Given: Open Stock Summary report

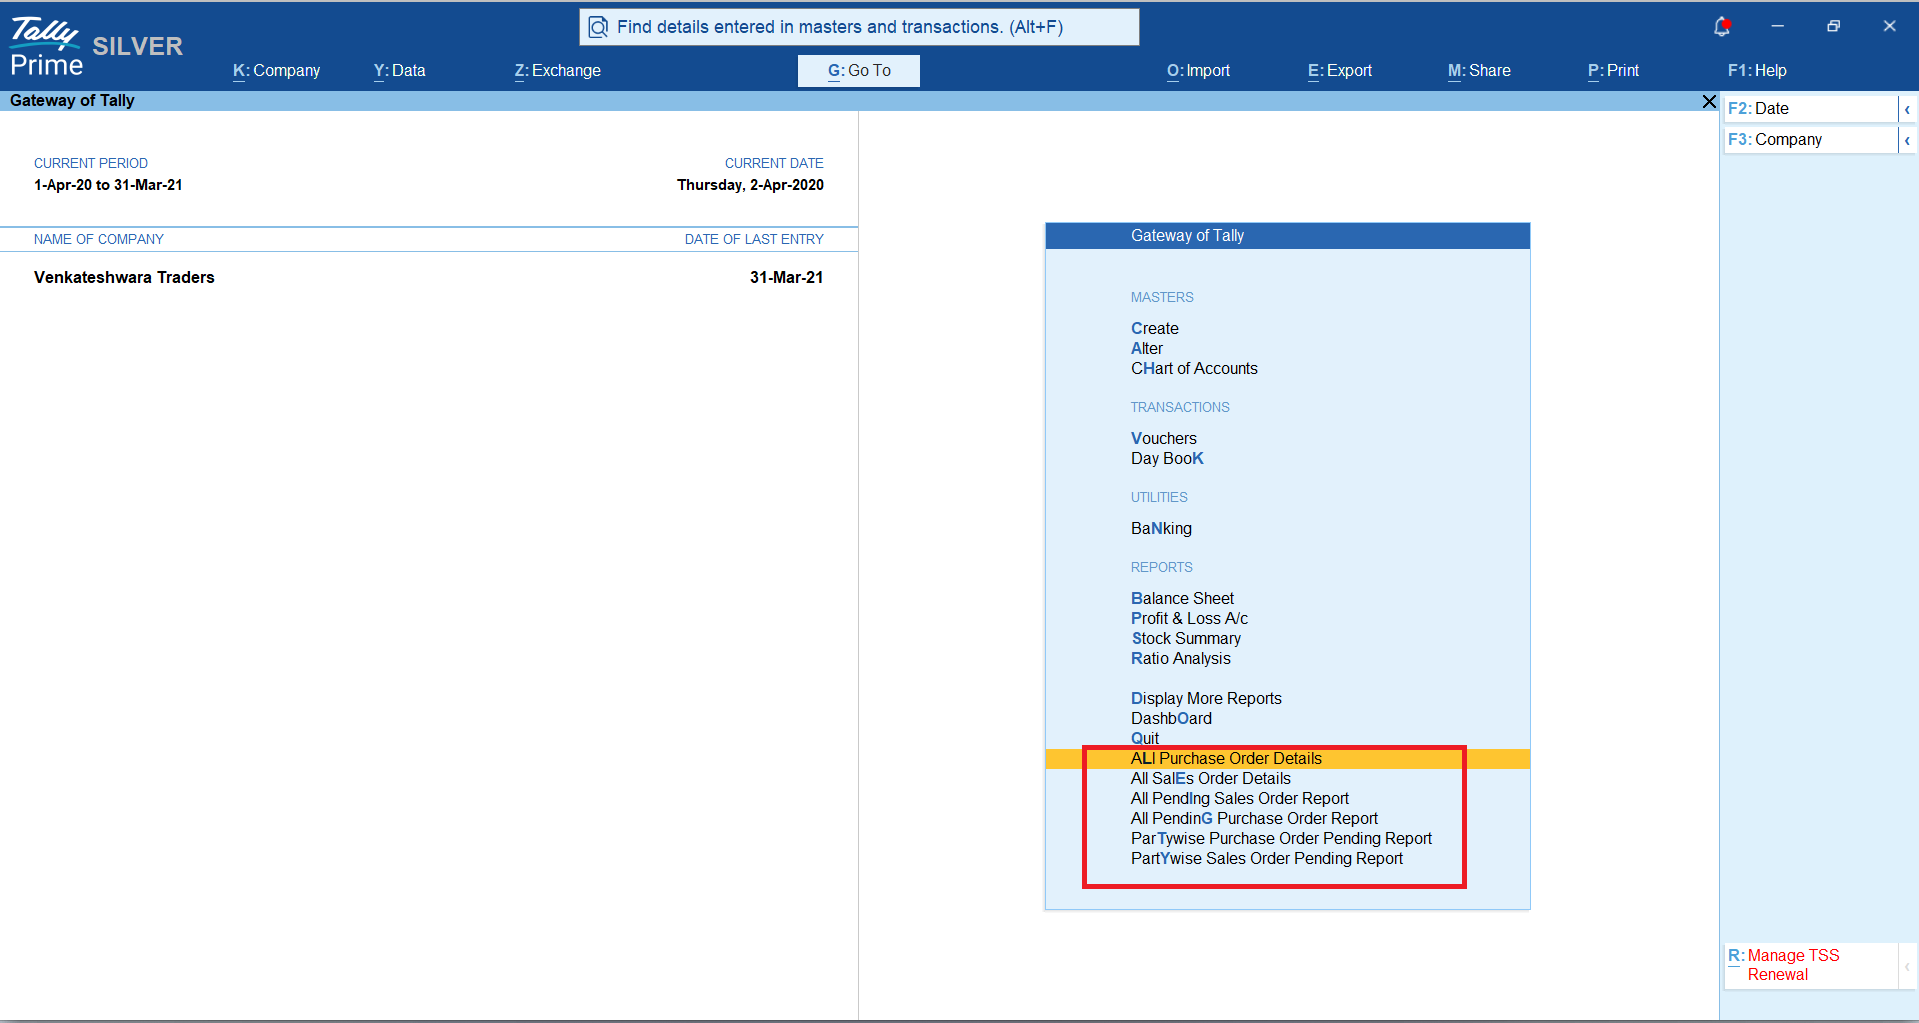Looking at the screenshot, I should 1186,639.
